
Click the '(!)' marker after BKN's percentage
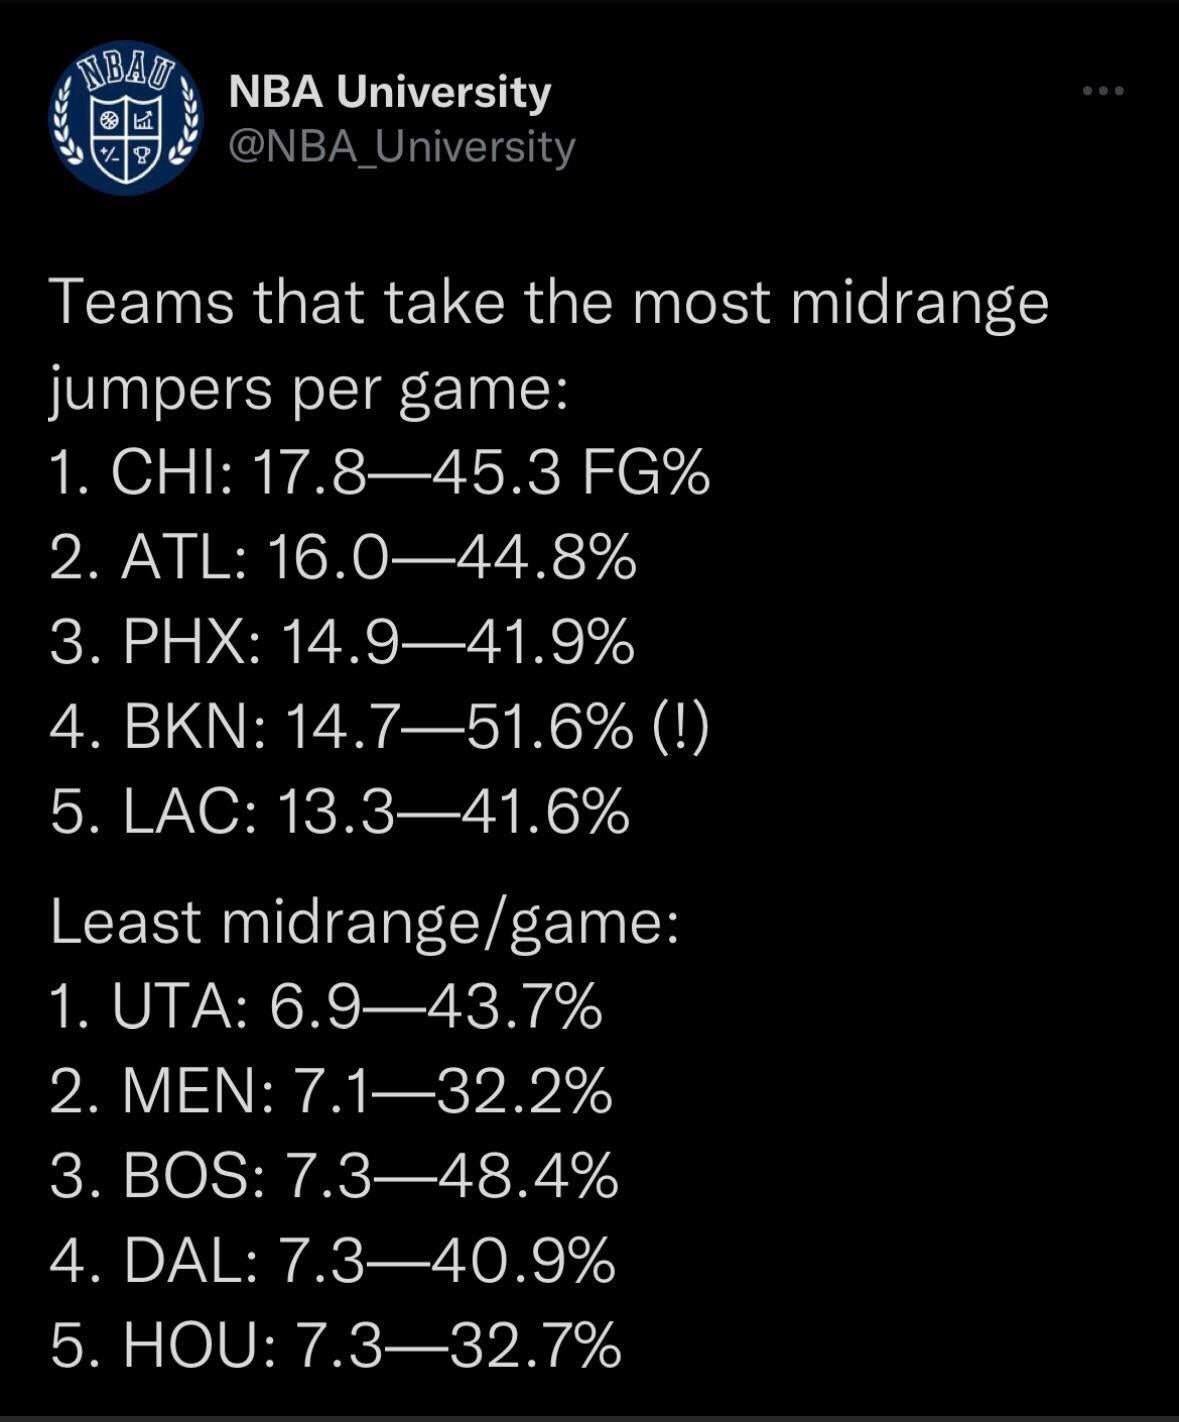pyautogui.click(x=681, y=727)
